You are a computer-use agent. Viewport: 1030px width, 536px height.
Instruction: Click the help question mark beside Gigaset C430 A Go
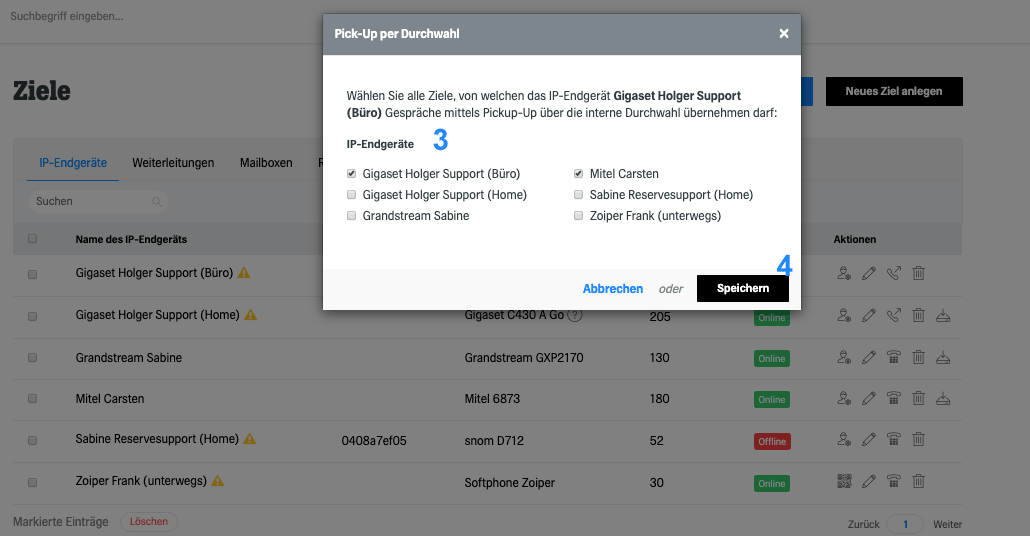(575, 315)
